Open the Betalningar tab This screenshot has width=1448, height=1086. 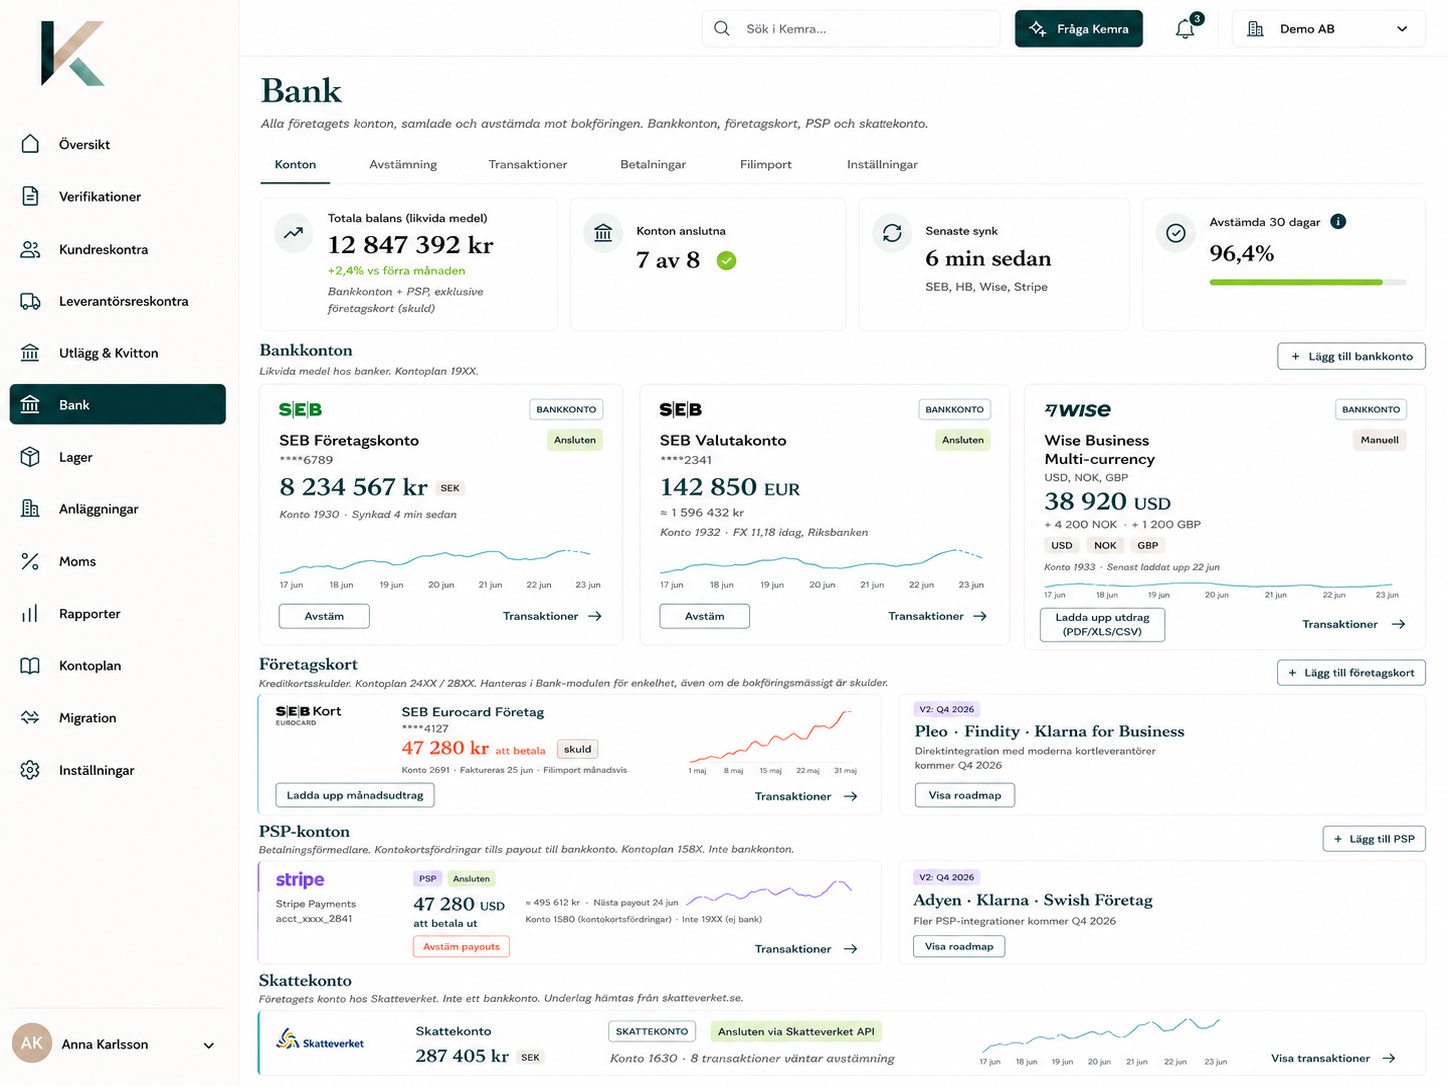click(653, 164)
